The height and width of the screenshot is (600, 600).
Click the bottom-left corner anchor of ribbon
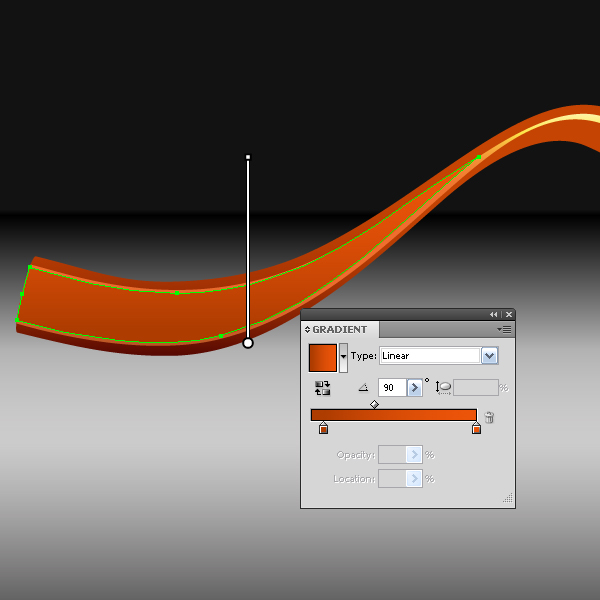[17, 320]
